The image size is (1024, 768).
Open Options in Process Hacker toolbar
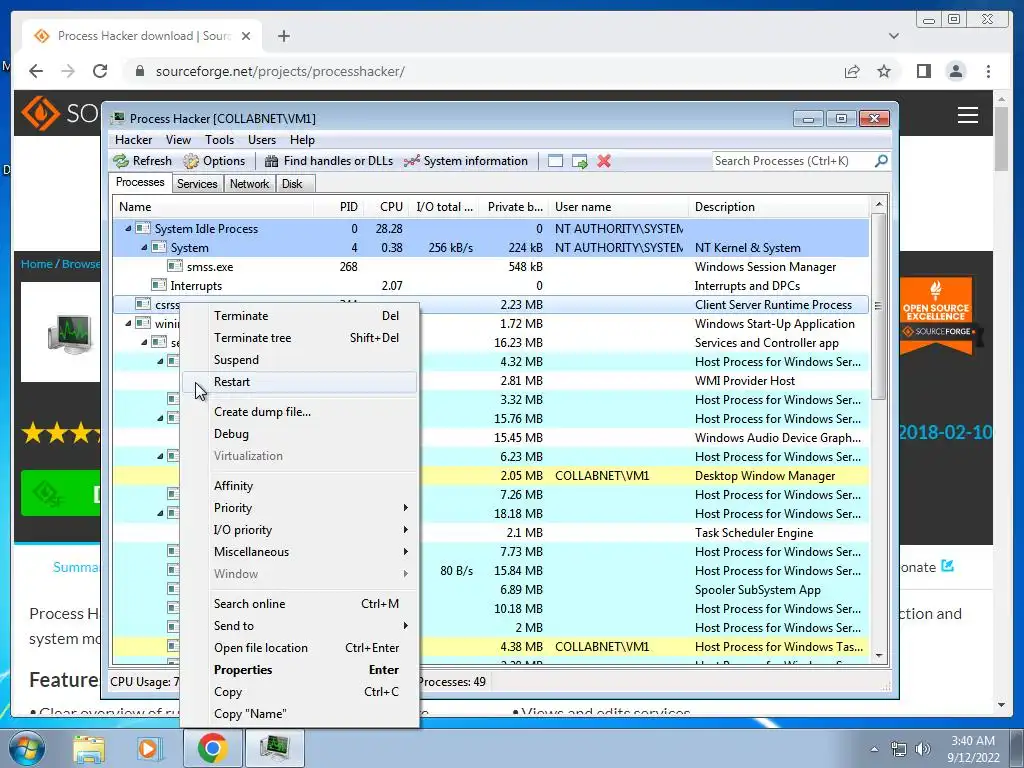pyautogui.click(x=214, y=161)
